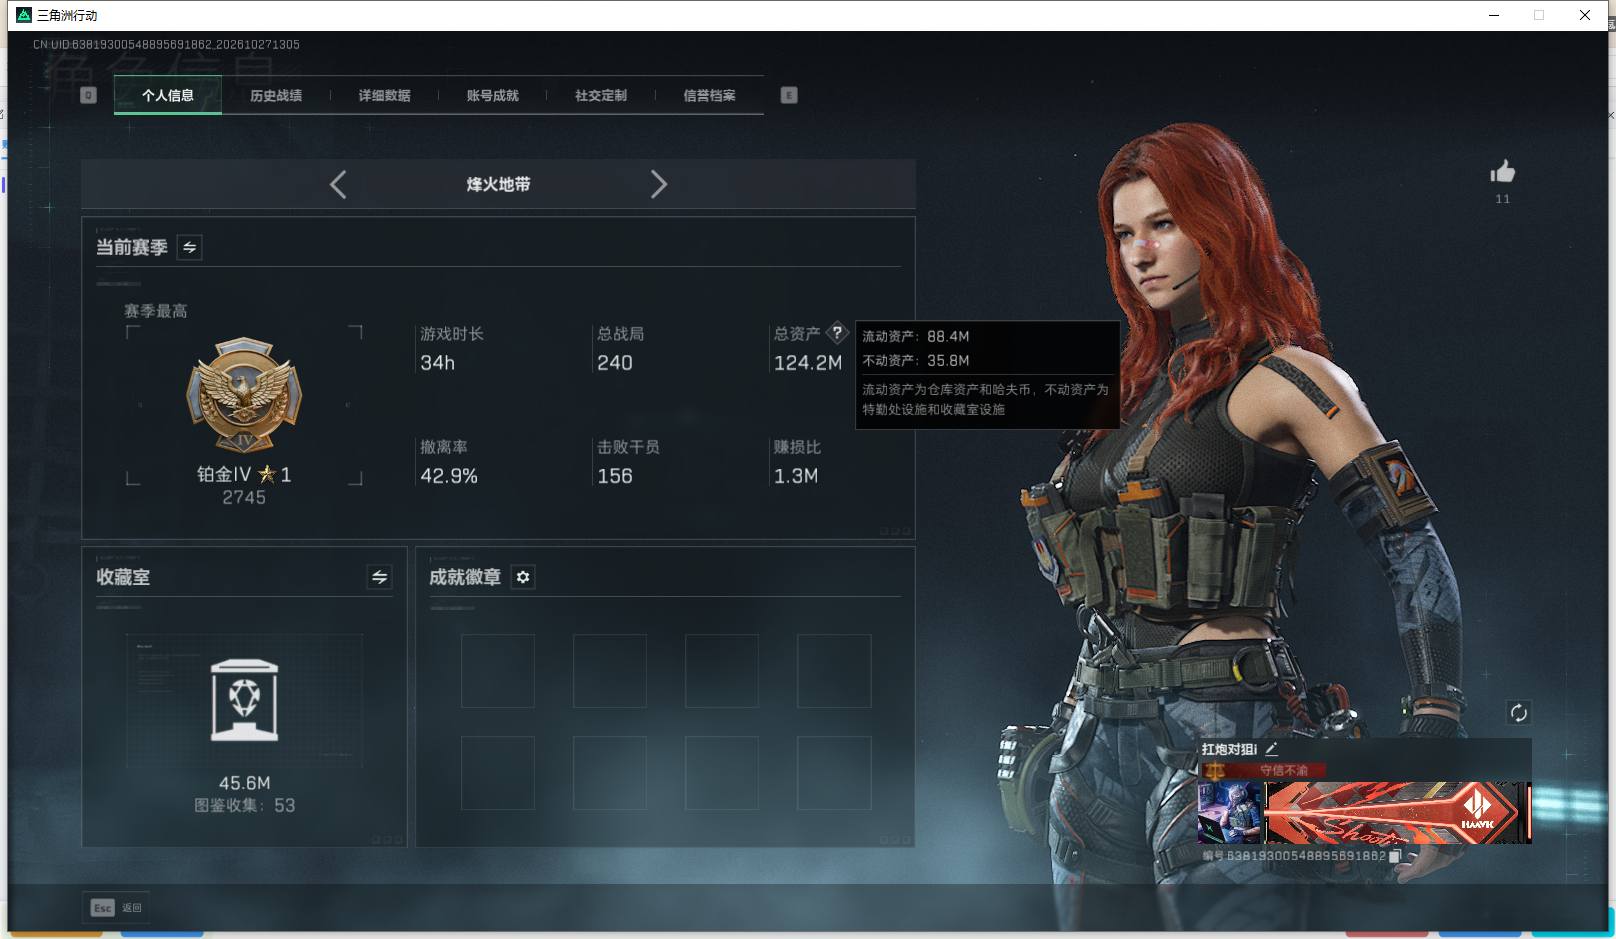Click the 收藏室 value 45.6M
Image resolution: width=1616 pixels, height=939 pixels.
tap(245, 783)
